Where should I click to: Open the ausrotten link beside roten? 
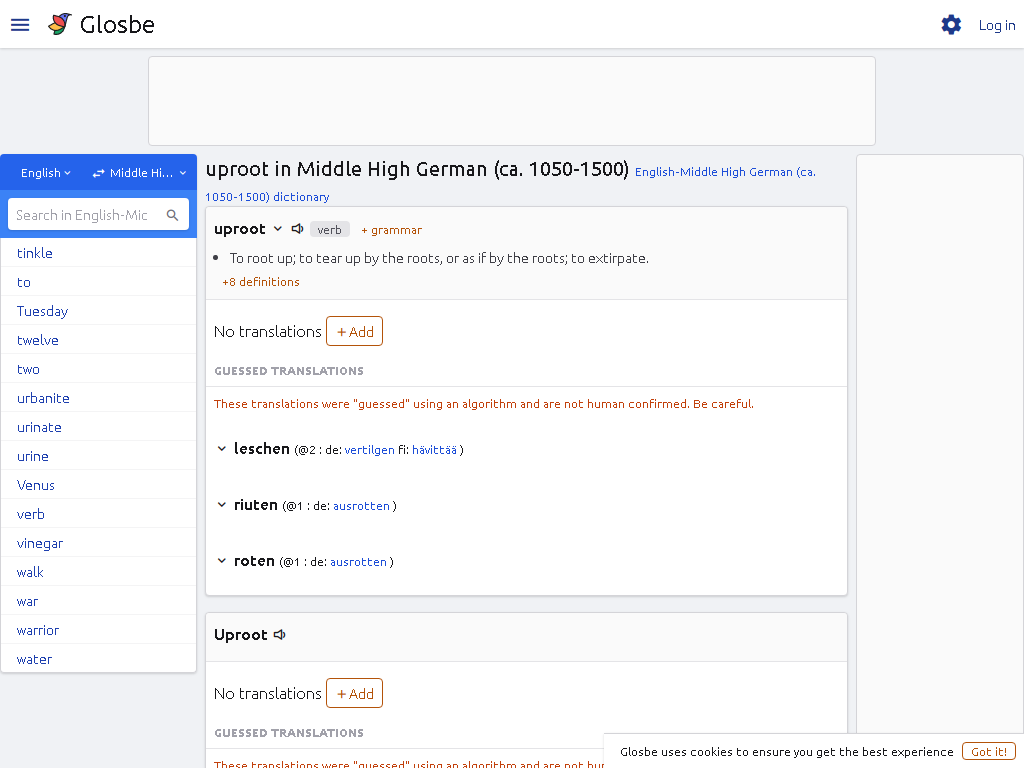(358, 562)
